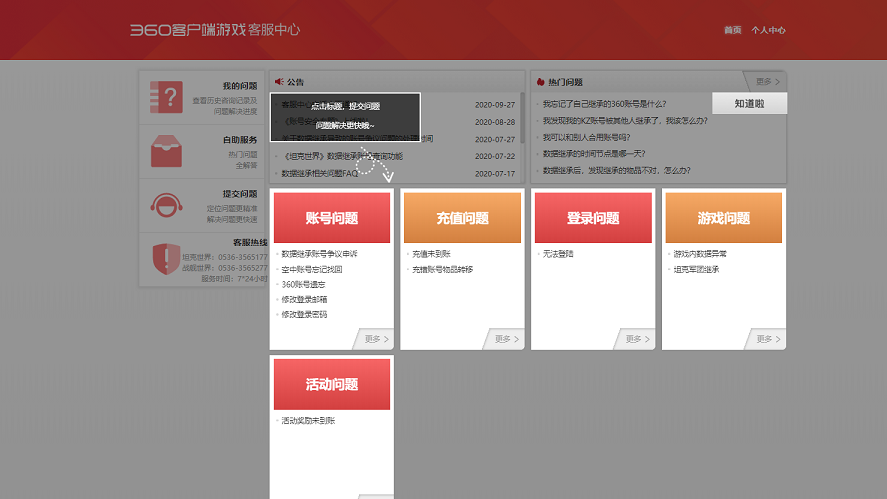Click the 提交问题 headset icon
887x499 pixels.
166,205
